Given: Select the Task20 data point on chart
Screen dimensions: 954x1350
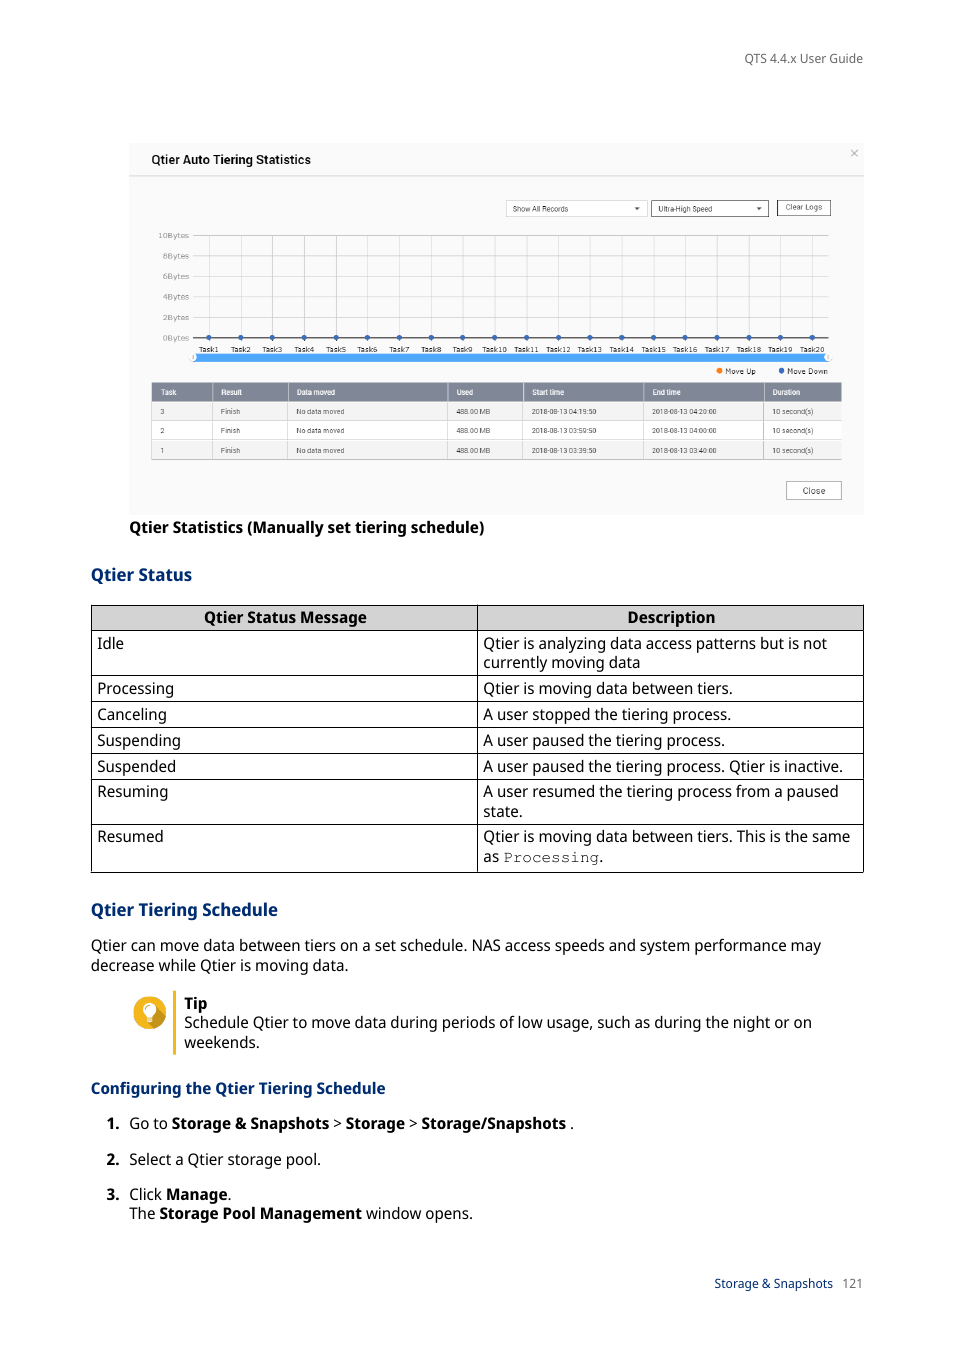Looking at the screenshot, I should [x=812, y=338].
